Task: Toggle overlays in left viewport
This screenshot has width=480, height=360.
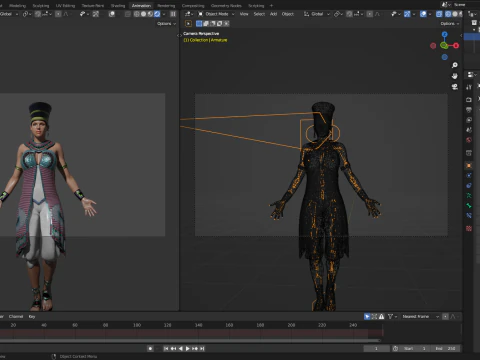Action: [x=112, y=14]
